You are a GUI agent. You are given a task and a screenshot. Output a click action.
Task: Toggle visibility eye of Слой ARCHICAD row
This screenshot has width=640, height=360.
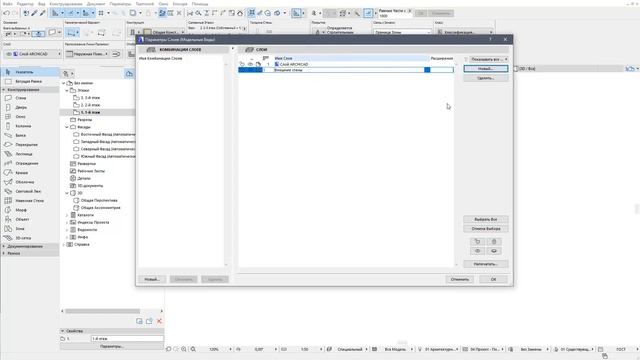click(x=250, y=64)
